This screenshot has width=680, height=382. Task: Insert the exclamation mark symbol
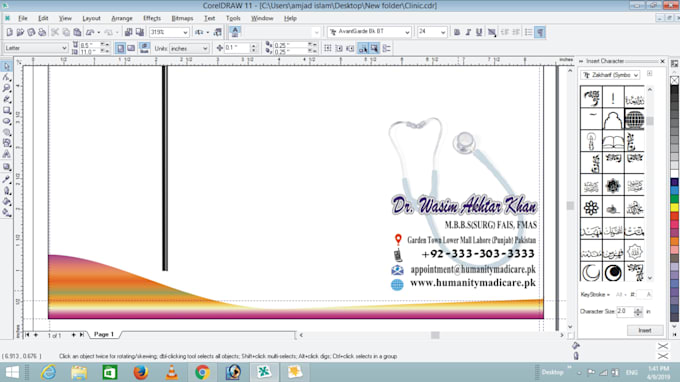pos(613,98)
